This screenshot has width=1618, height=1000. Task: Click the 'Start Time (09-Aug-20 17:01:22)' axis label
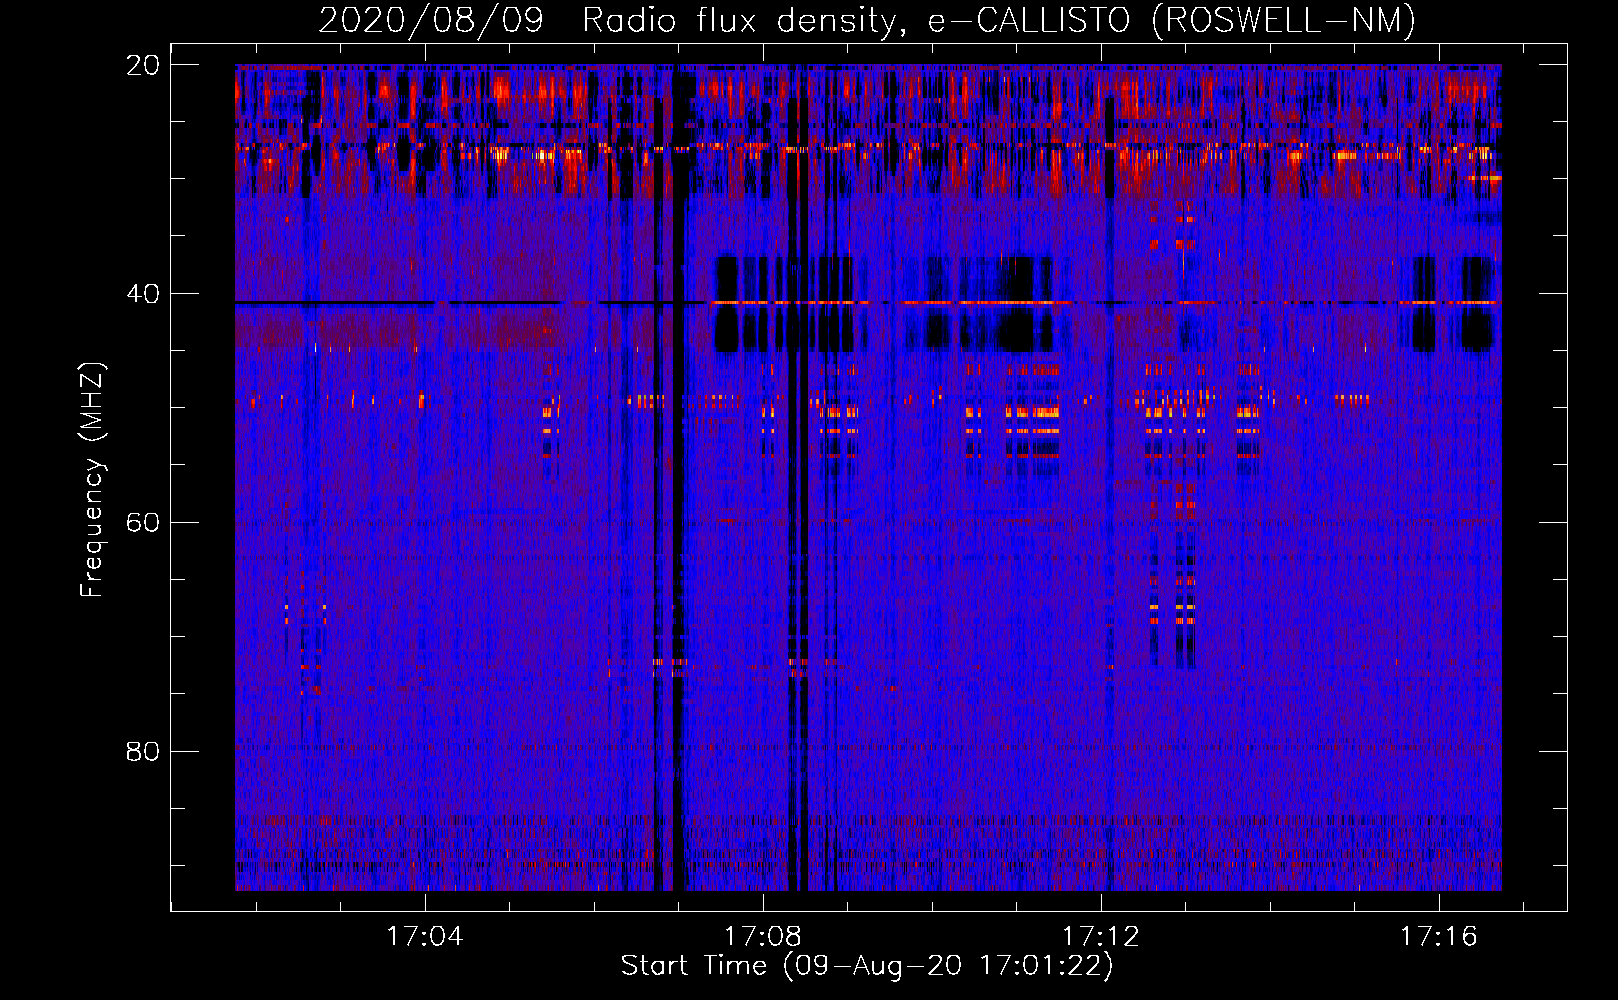click(867, 966)
